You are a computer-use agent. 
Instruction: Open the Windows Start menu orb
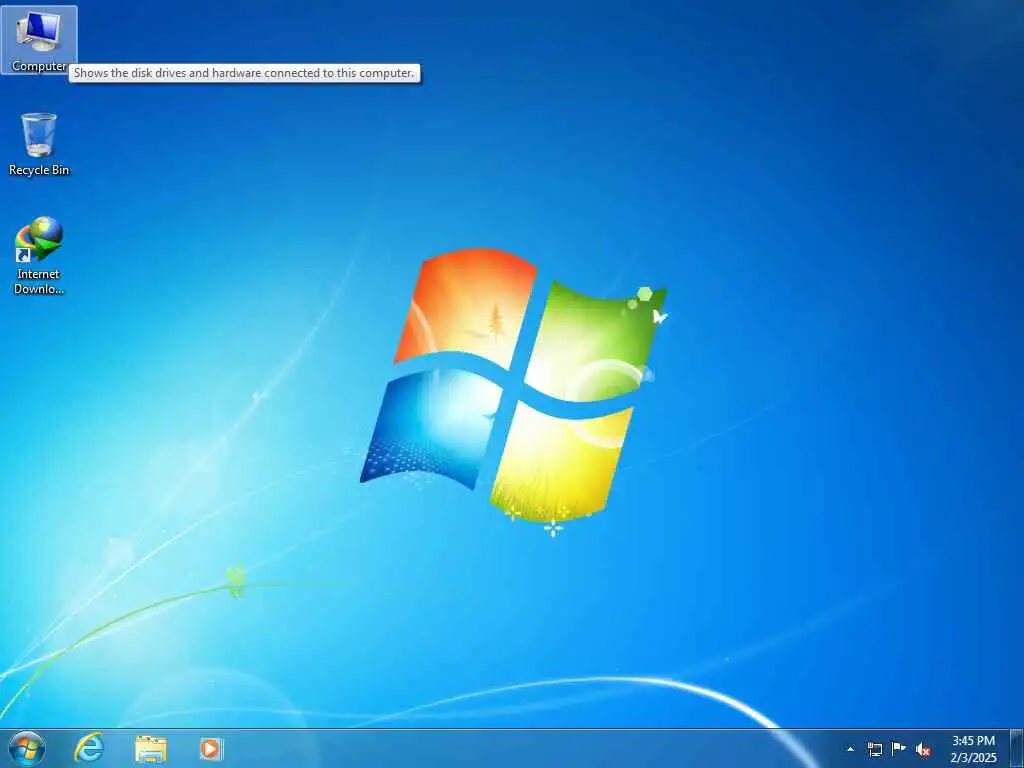27,748
